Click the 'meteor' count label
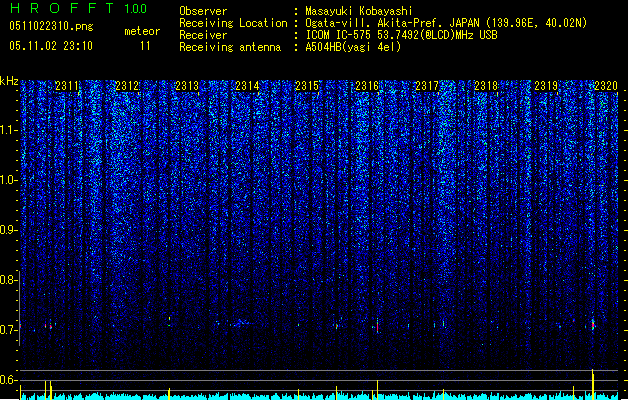The width and height of the screenshot is (629, 400). [x=142, y=31]
